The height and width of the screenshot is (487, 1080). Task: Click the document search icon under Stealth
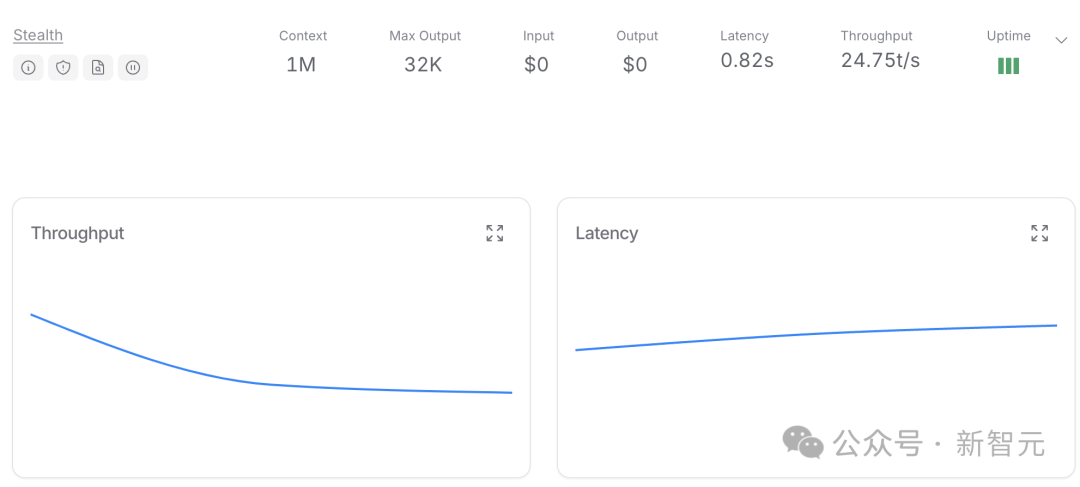click(x=98, y=68)
